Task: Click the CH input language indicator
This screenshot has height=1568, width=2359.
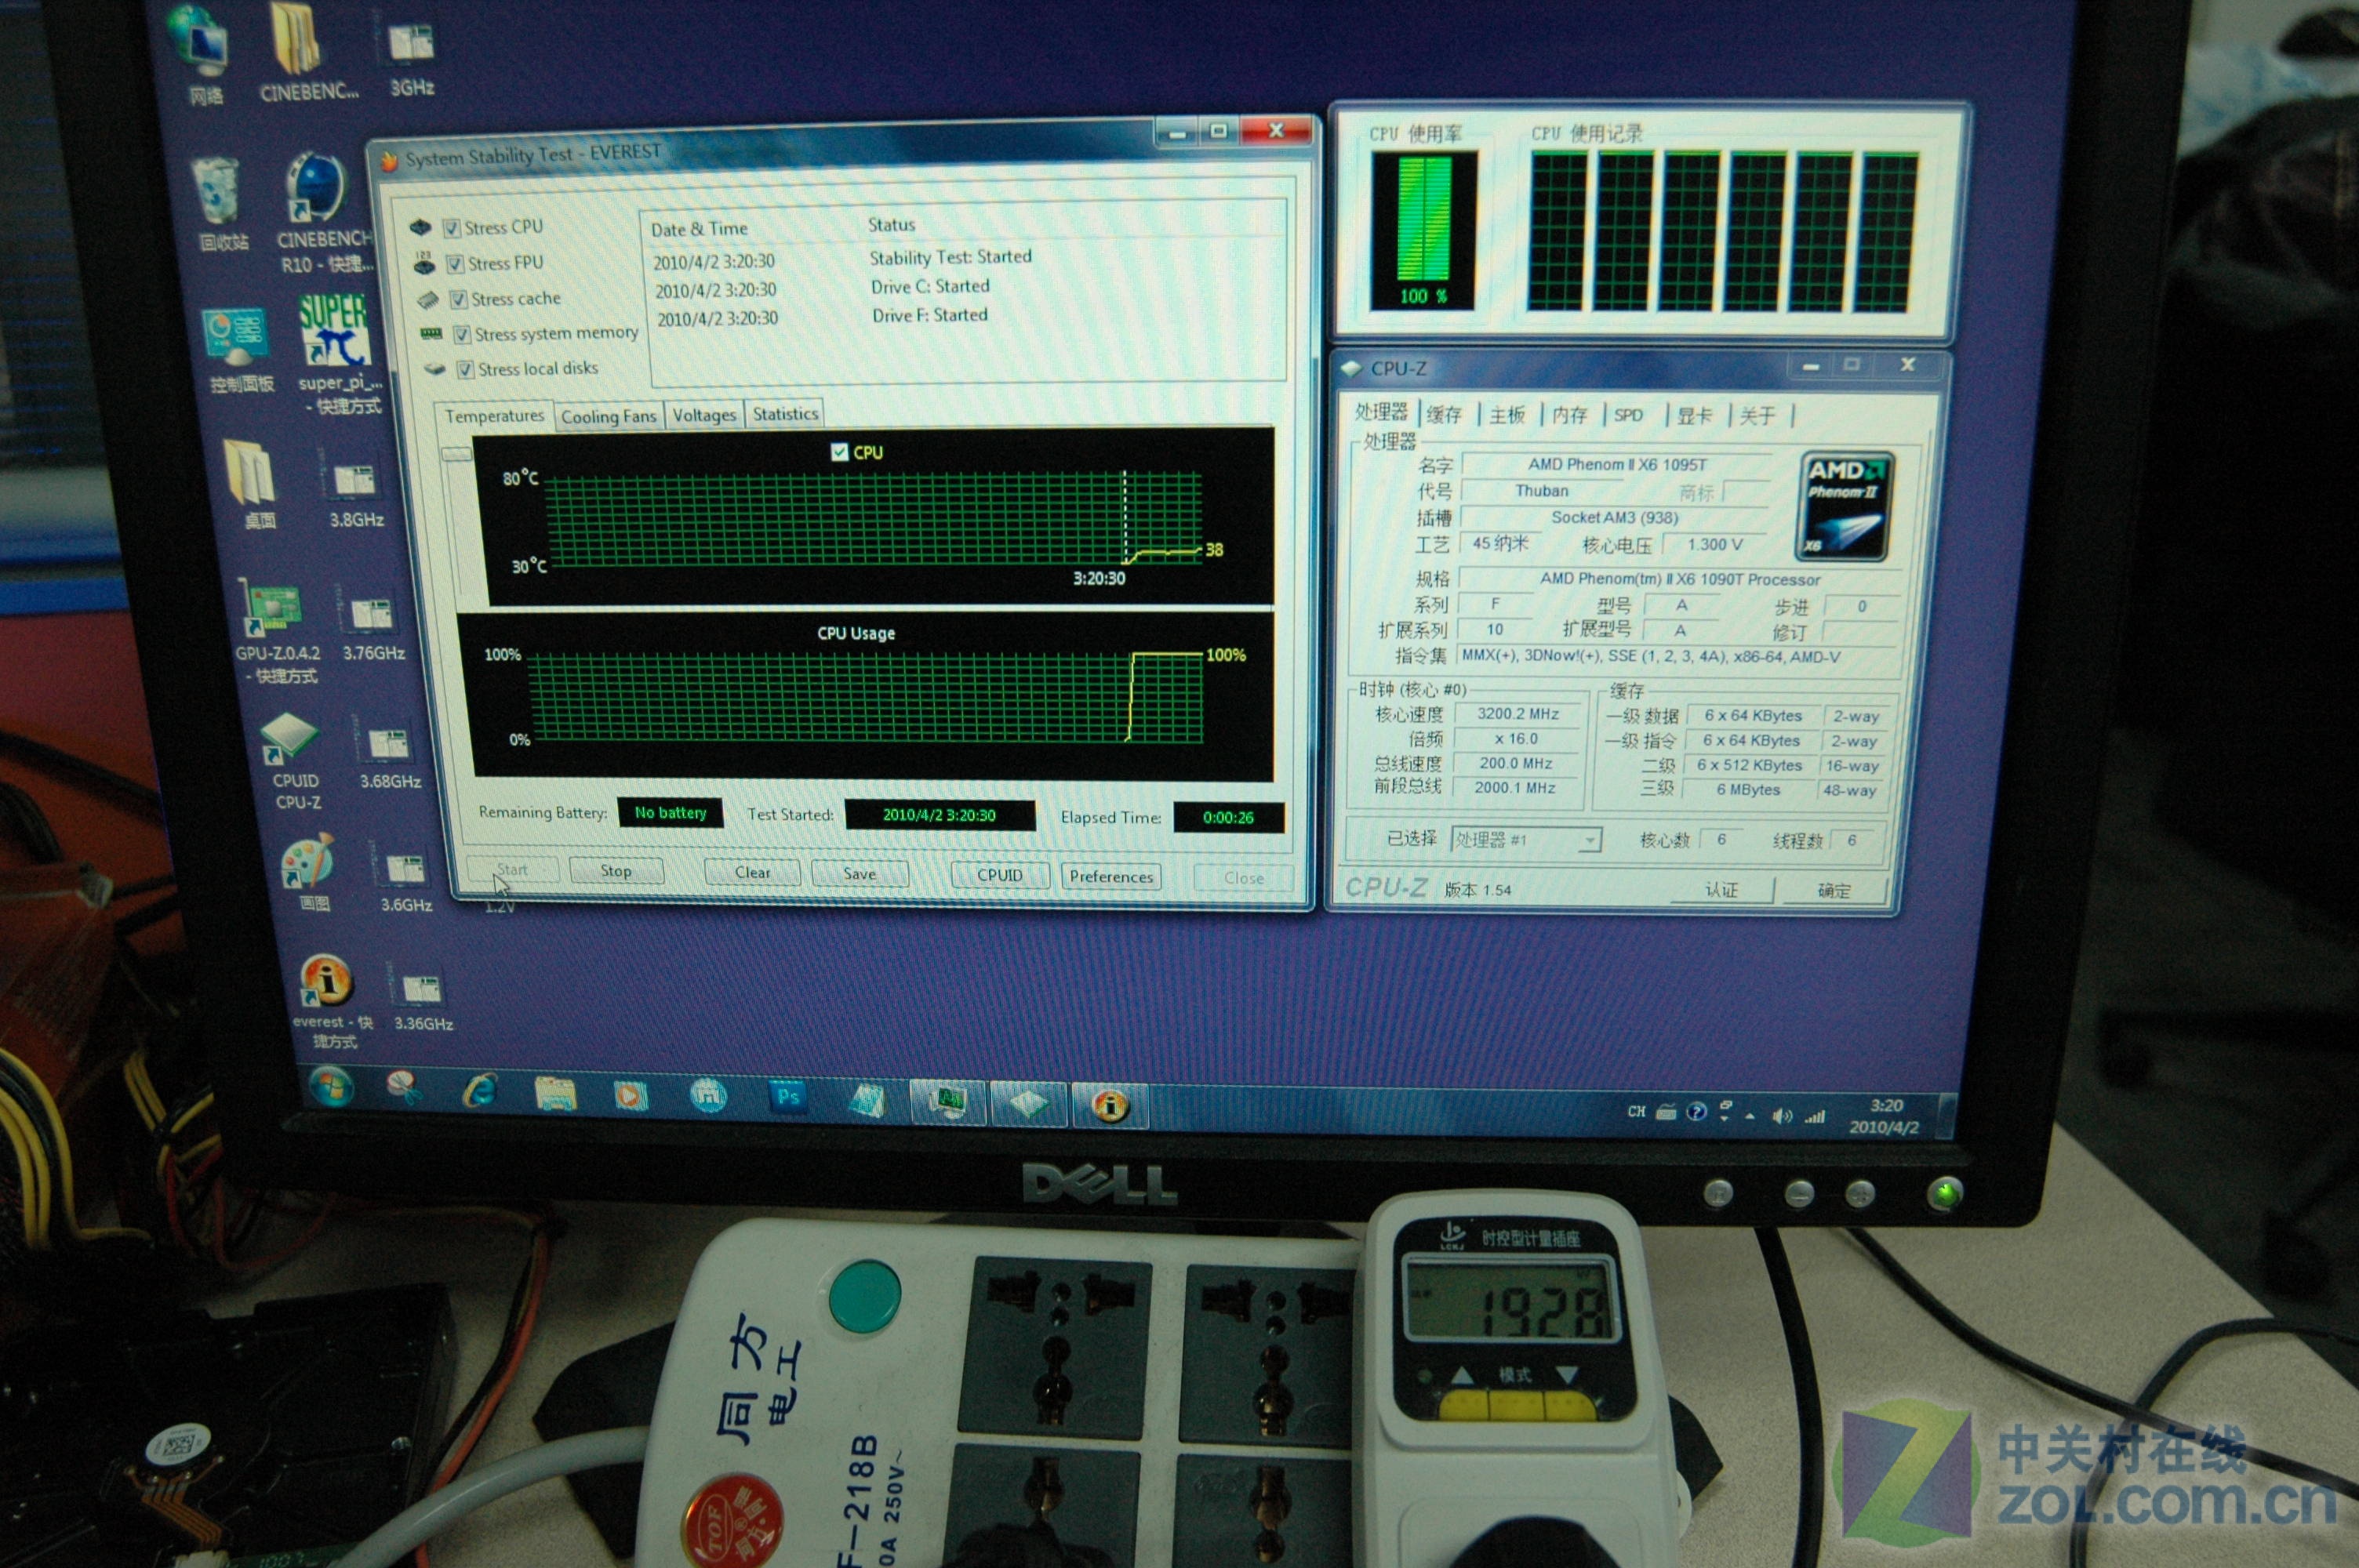Action: coord(1636,1111)
